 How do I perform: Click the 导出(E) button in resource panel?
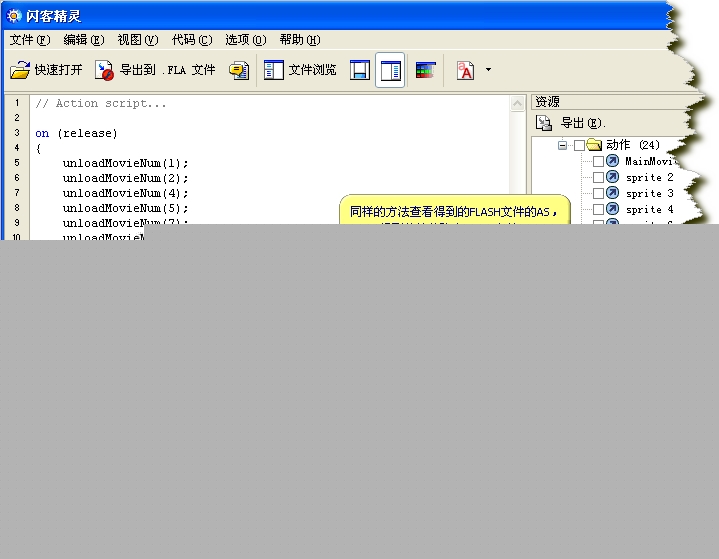(571, 123)
